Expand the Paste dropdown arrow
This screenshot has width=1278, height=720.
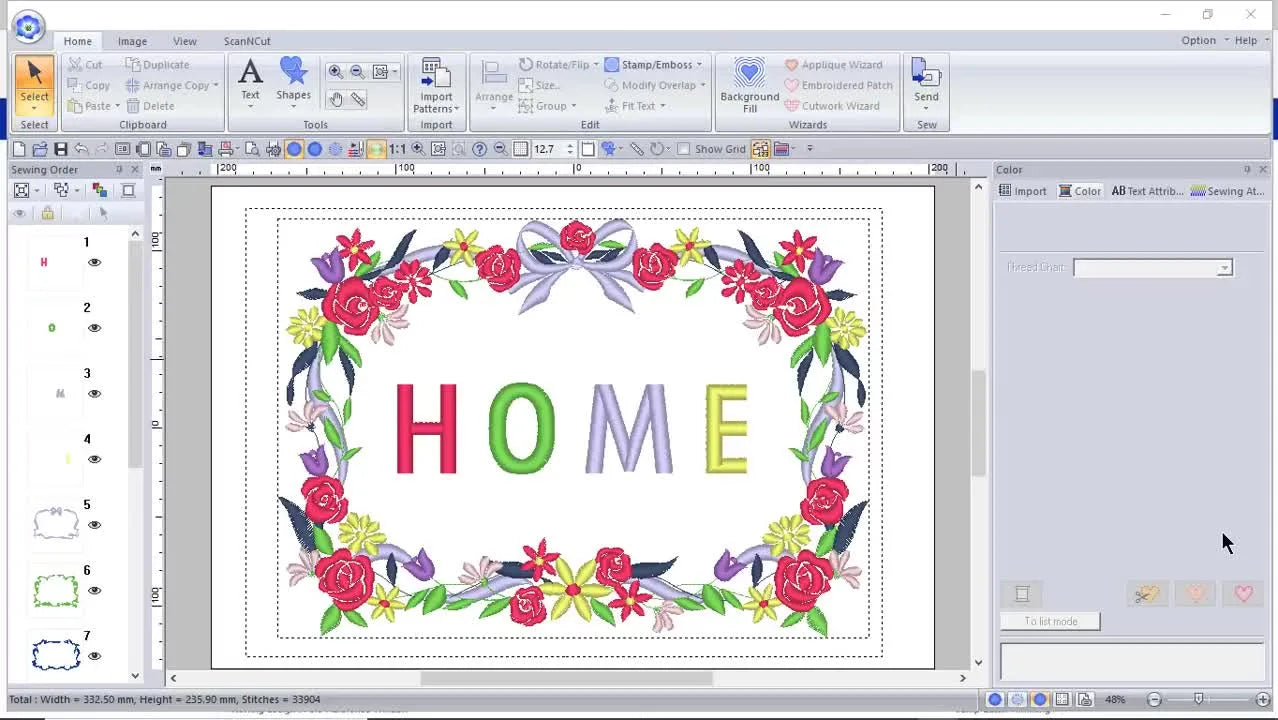pos(117,106)
